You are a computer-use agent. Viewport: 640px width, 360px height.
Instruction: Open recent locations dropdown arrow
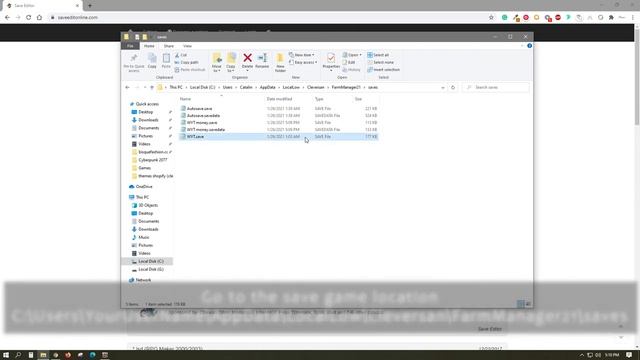145,87
